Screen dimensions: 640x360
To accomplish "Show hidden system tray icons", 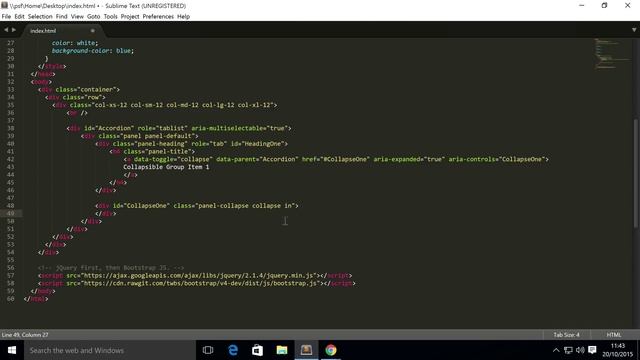I will click(556, 350).
